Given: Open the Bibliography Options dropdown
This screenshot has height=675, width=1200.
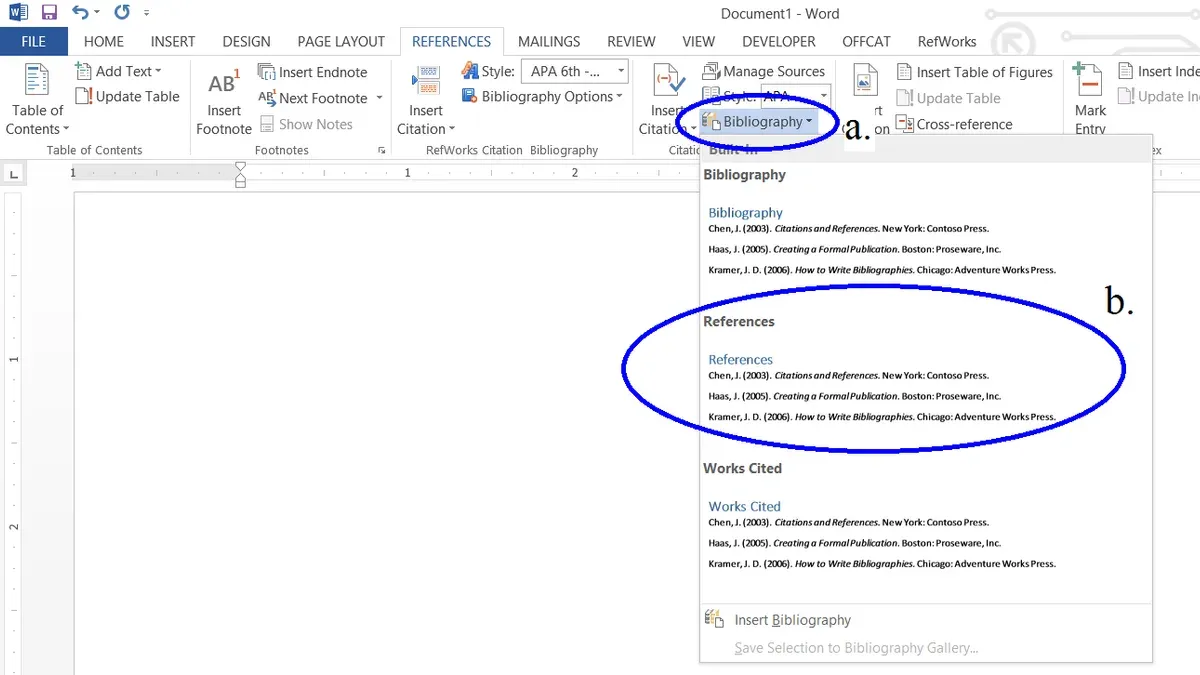Looking at the screenshot, I should (542, 96).
